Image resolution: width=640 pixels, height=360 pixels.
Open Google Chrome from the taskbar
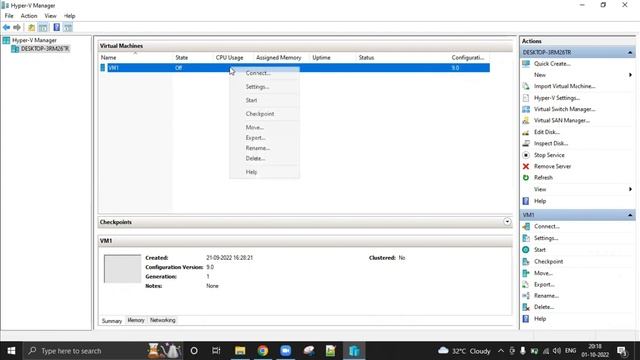tap(262, 351)
